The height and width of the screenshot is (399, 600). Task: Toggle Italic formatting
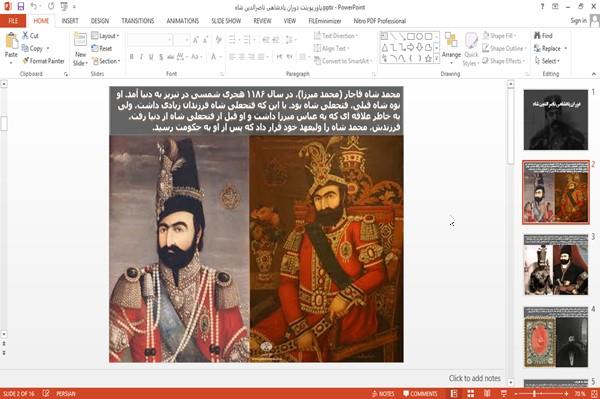tap(141, 57)
